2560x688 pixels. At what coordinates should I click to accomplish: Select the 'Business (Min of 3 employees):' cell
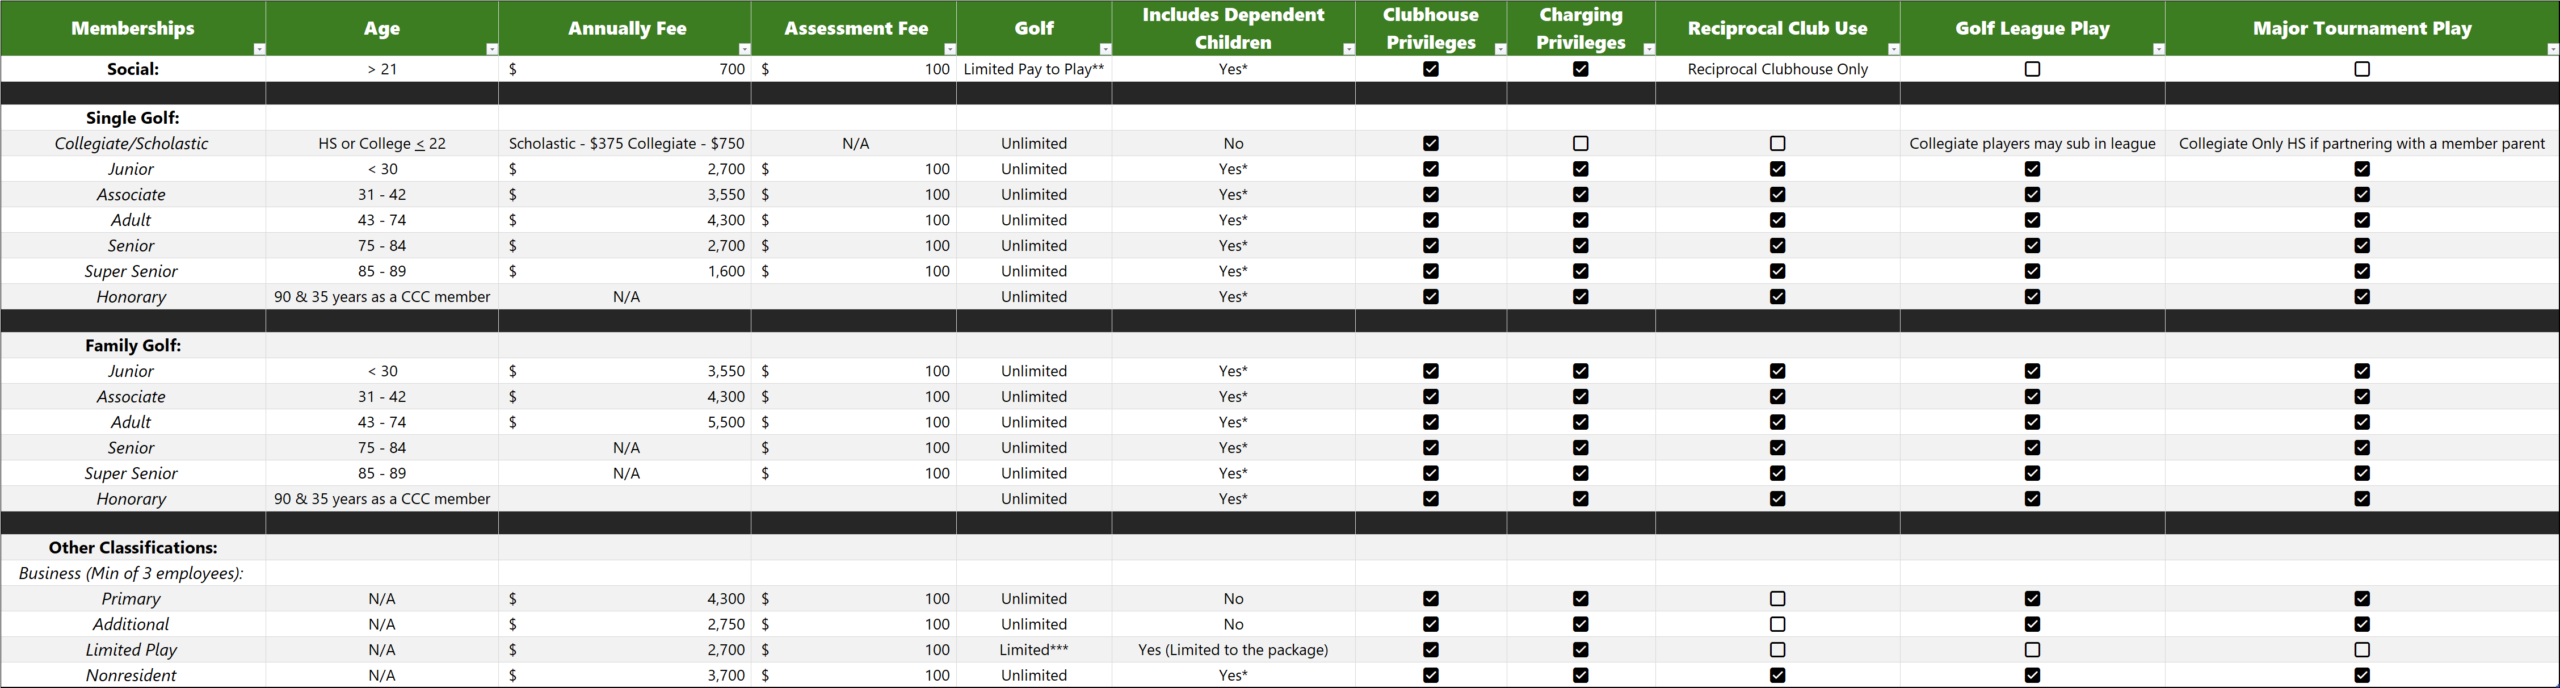tap(131, 574)
